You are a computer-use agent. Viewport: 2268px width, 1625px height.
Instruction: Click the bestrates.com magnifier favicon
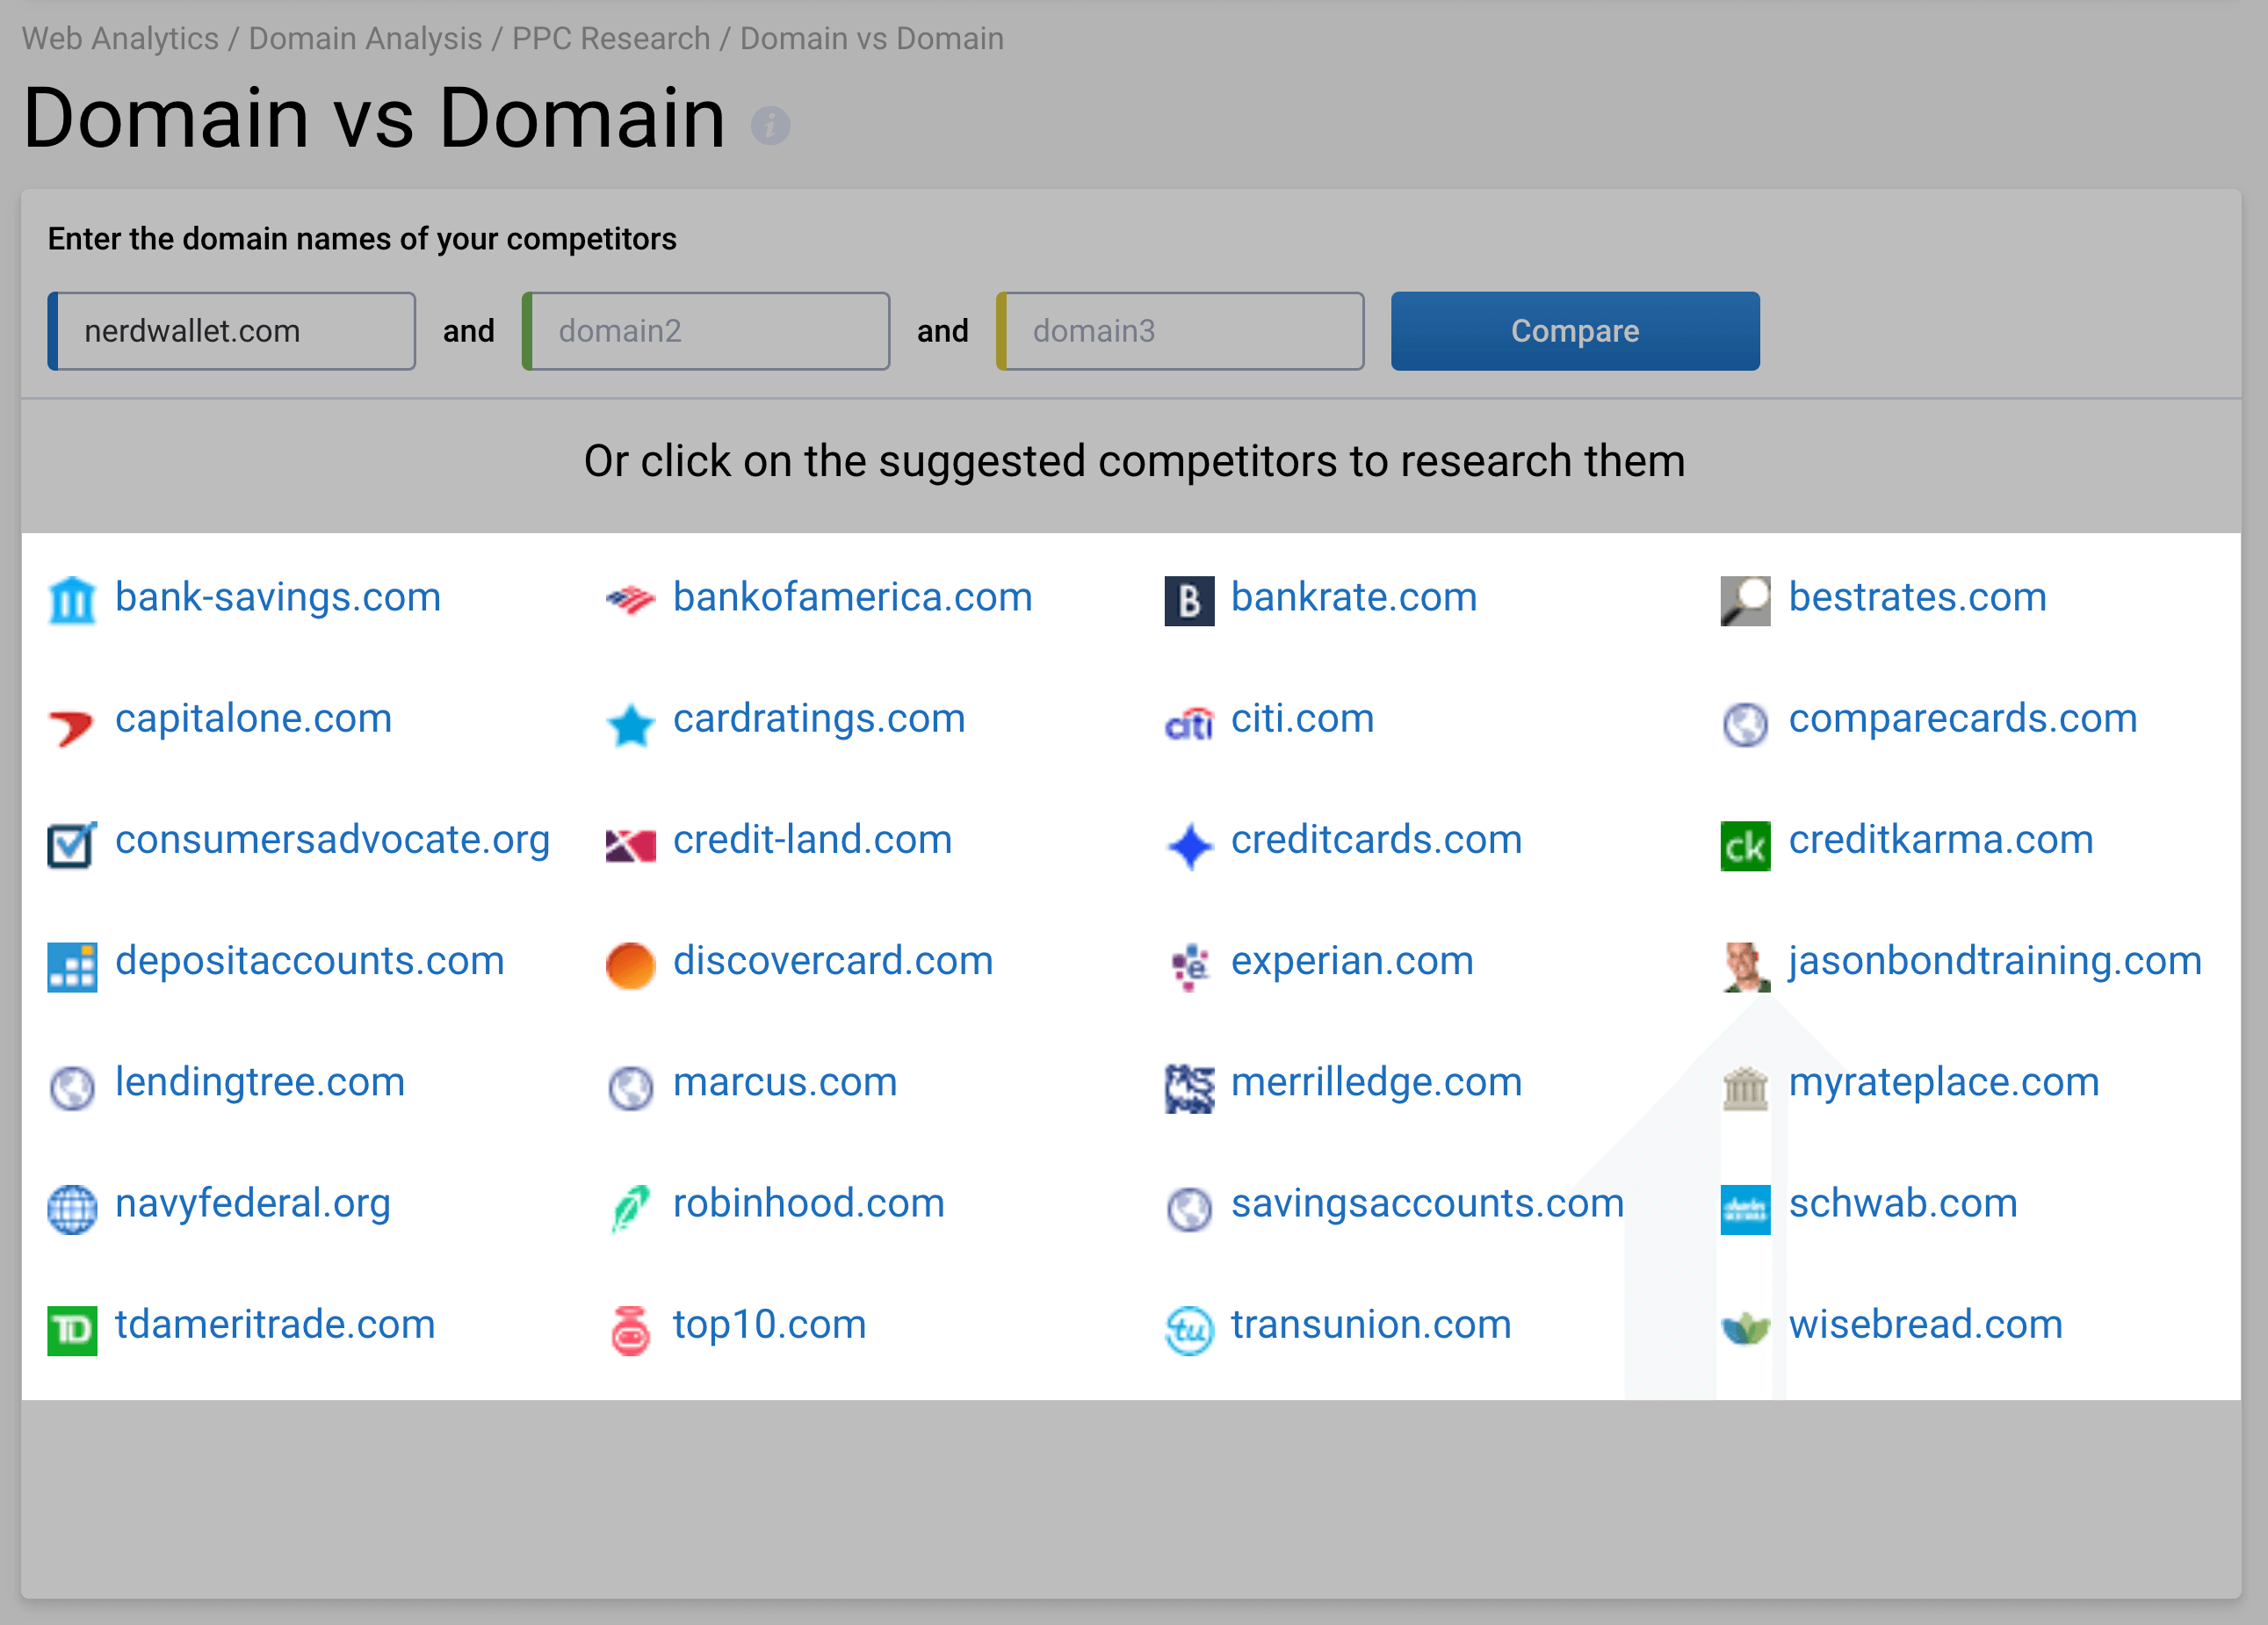click(x=1745, y=601)
